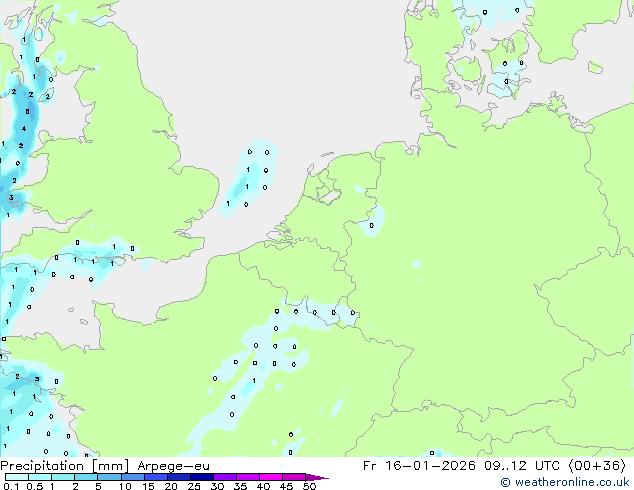The width and height of the screenshot is (634, 490).
Task: Select the 5–10 mm legend color swatch
Action: coord(109,477)
